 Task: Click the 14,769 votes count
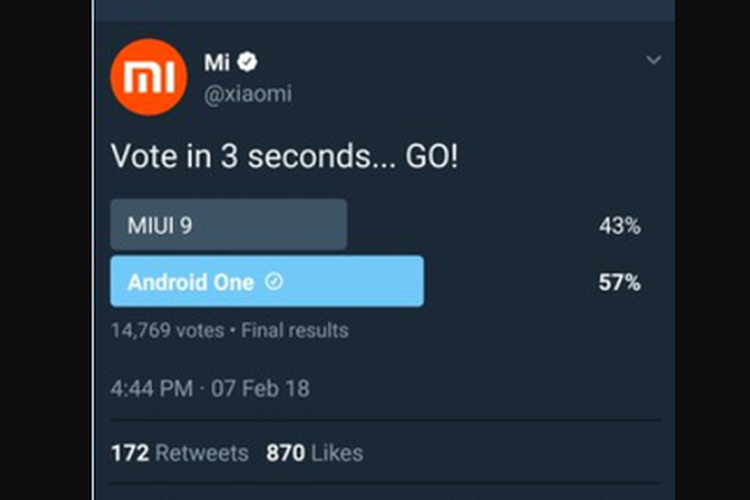pyautogui.click(x=167, y=330)
